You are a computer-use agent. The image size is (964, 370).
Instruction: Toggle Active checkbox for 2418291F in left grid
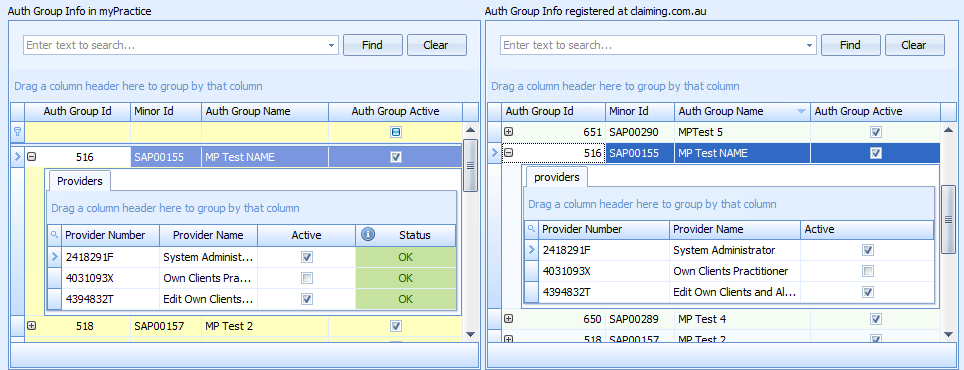coord(307,257)
